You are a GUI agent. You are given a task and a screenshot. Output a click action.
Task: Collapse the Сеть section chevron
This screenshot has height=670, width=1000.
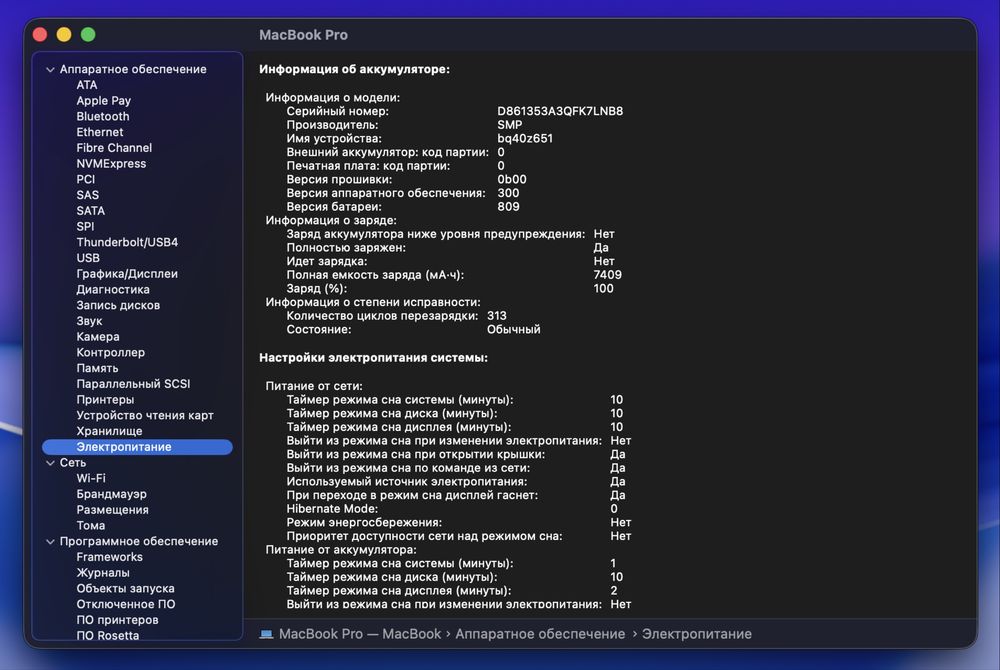tap(50, 463)
